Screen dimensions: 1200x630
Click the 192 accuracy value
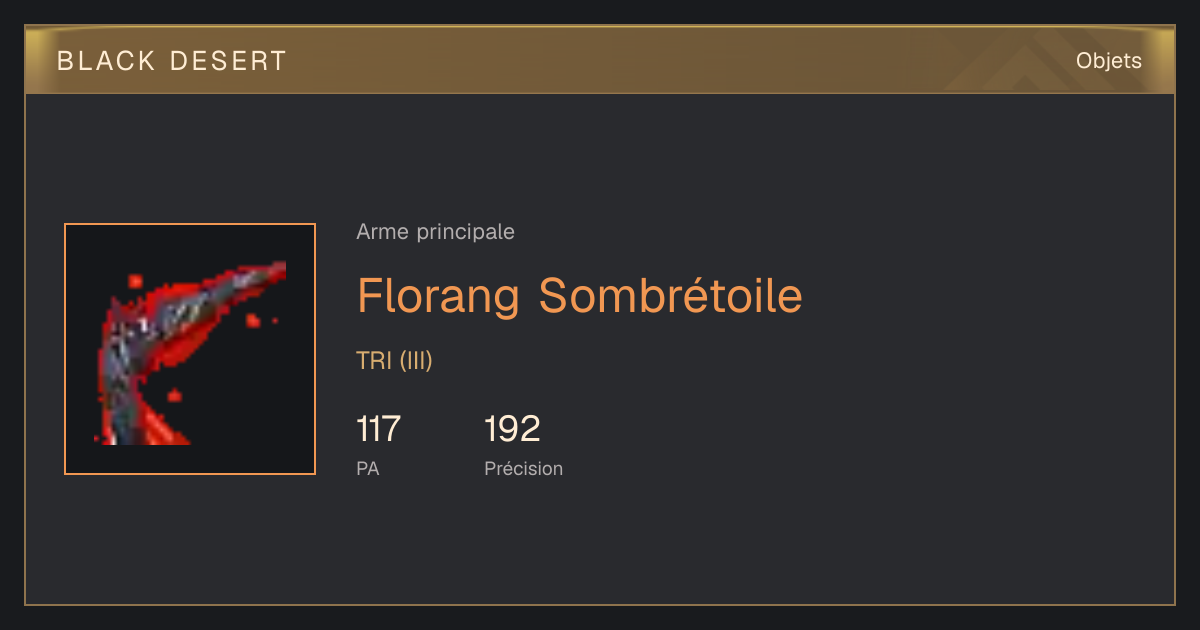[x=512, y=429]
